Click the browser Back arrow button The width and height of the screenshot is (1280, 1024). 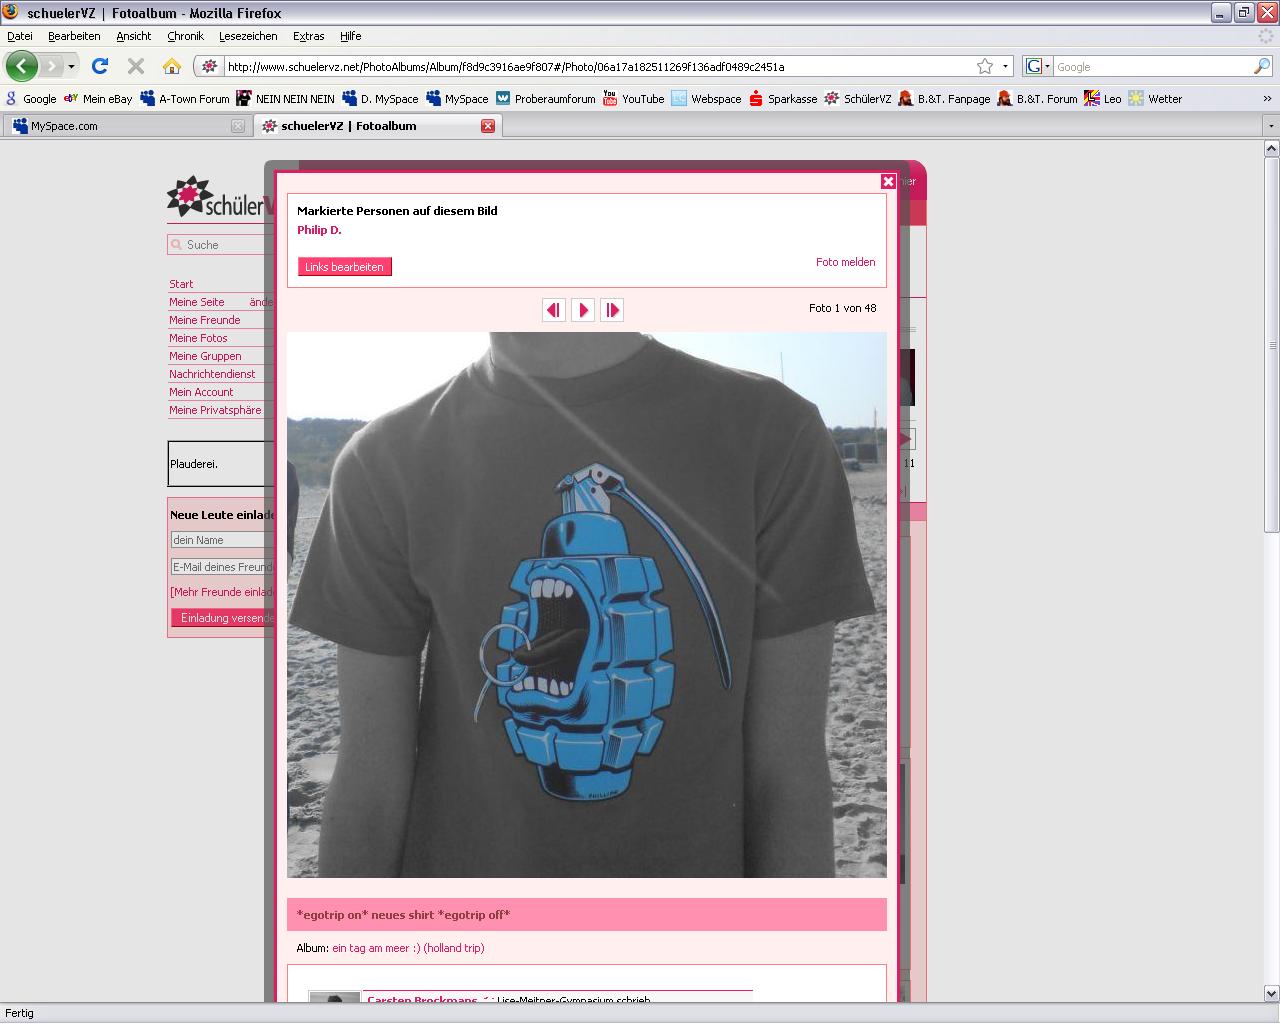22,67
